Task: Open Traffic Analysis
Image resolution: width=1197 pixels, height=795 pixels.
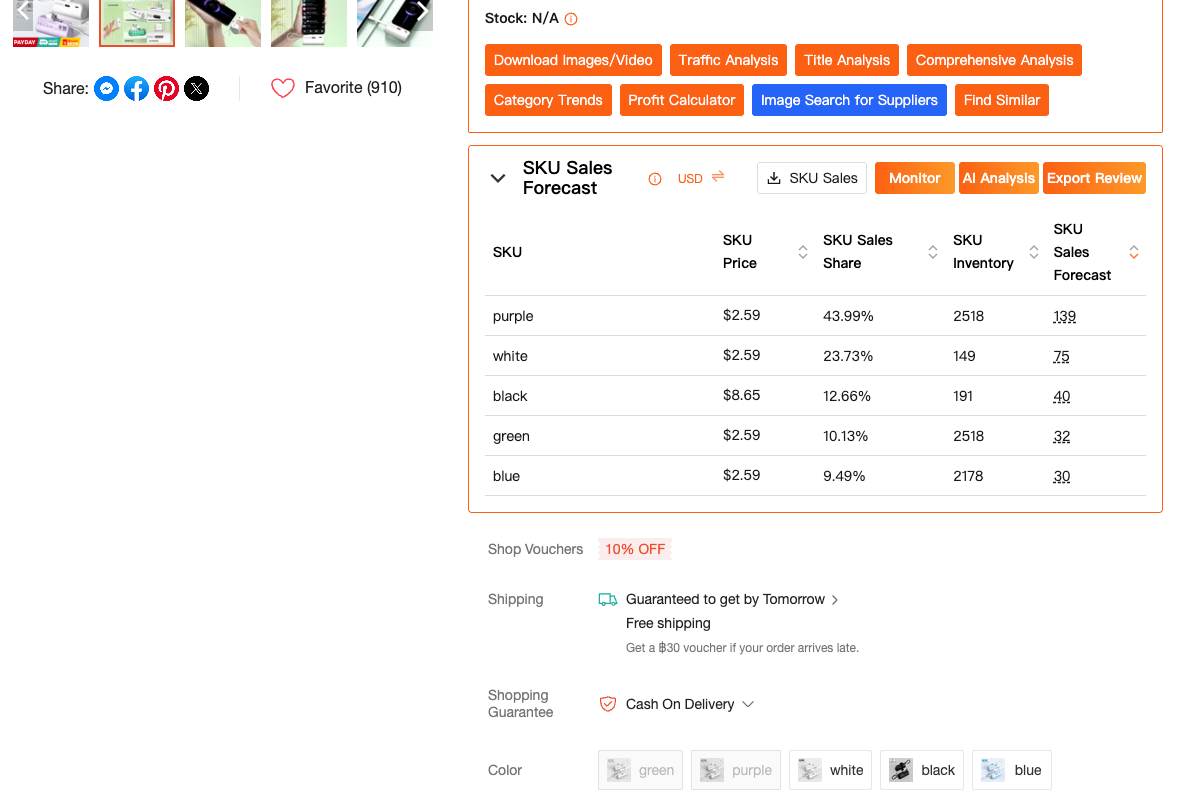Action: coord(728,60)
